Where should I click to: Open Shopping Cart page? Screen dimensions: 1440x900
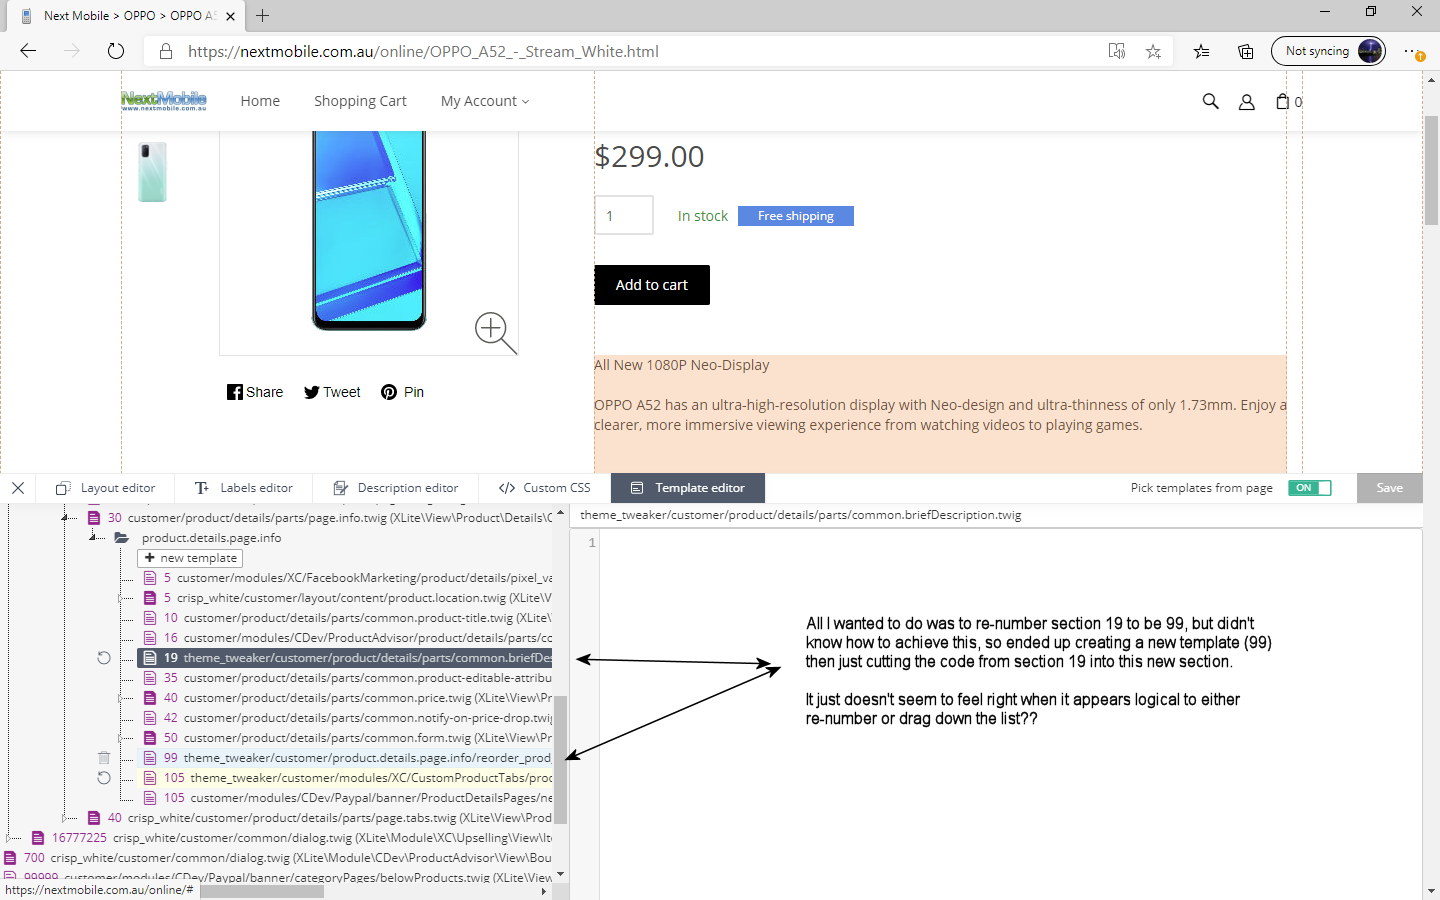pyautogui.click(x=360, y=101)
